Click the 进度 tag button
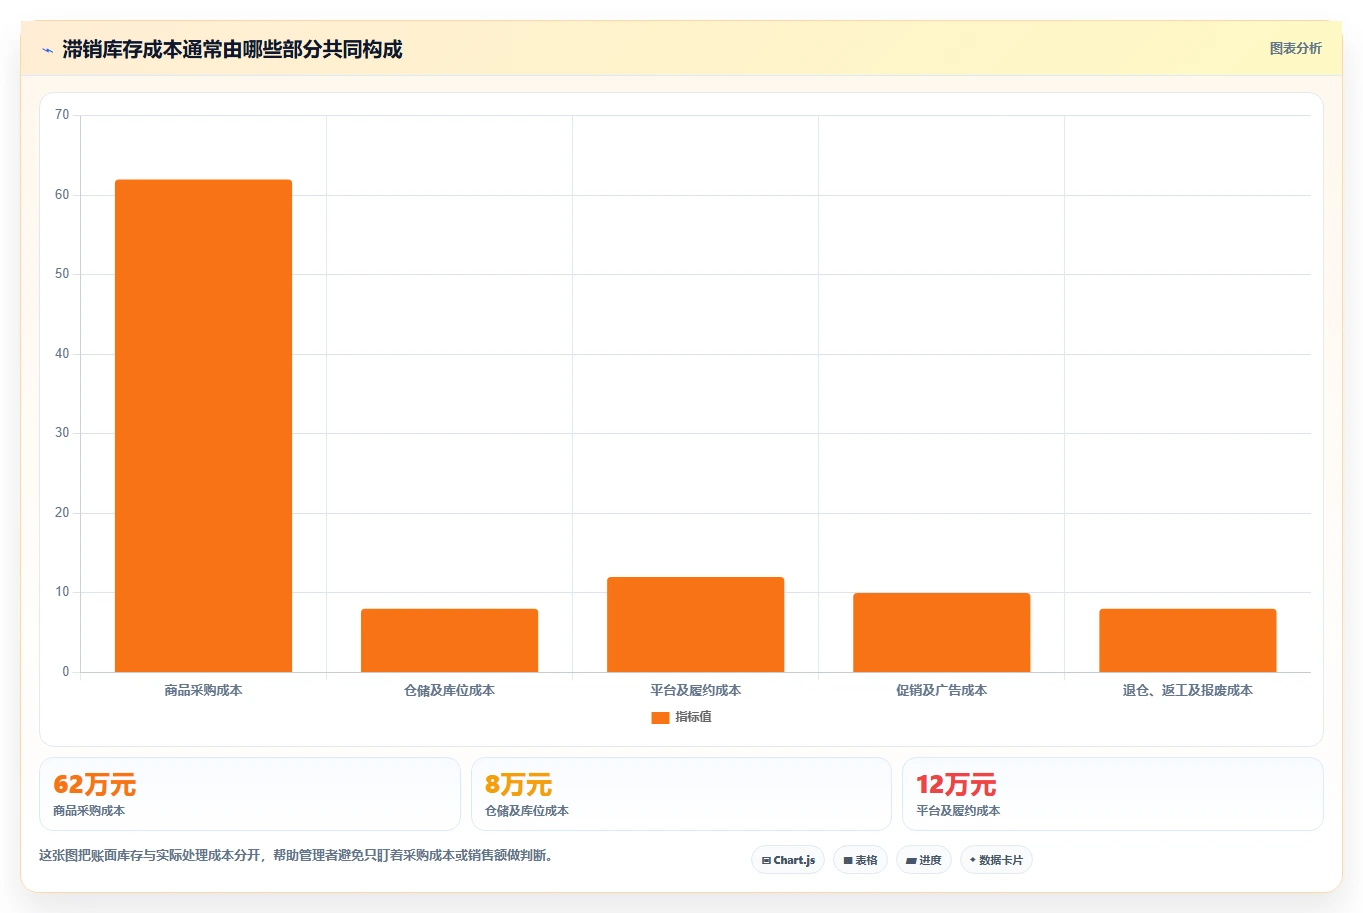 click(x=924, y=860)
